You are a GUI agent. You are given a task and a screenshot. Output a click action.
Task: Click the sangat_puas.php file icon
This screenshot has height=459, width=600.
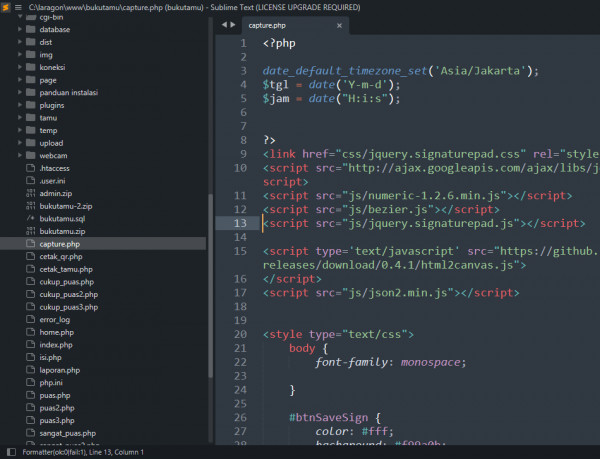[31, 433]
